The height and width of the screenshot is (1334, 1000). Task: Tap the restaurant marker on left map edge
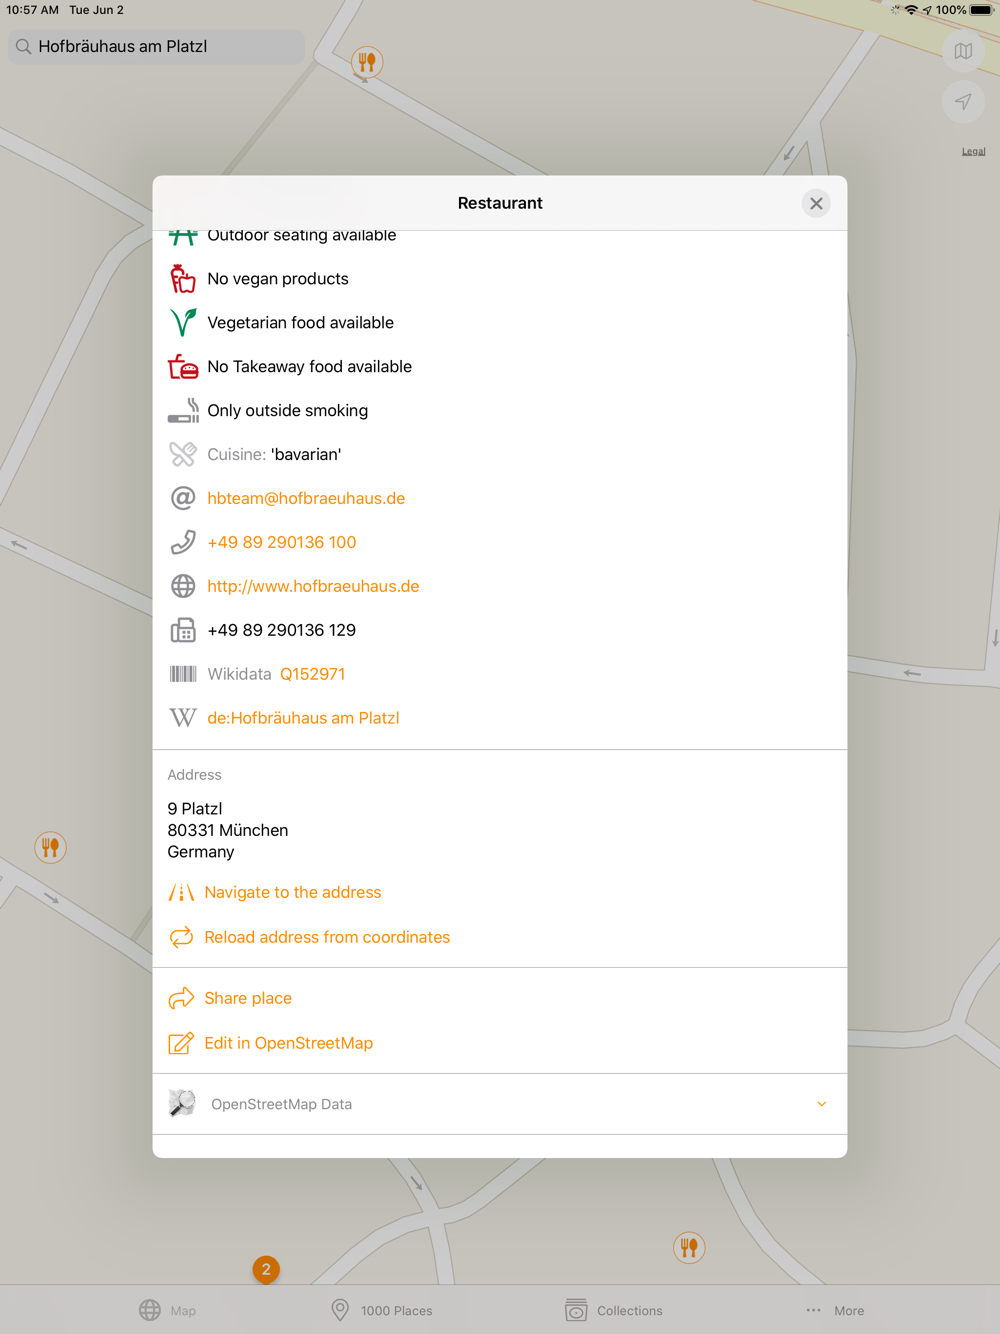pyautogui.click(x=50, y=848)
